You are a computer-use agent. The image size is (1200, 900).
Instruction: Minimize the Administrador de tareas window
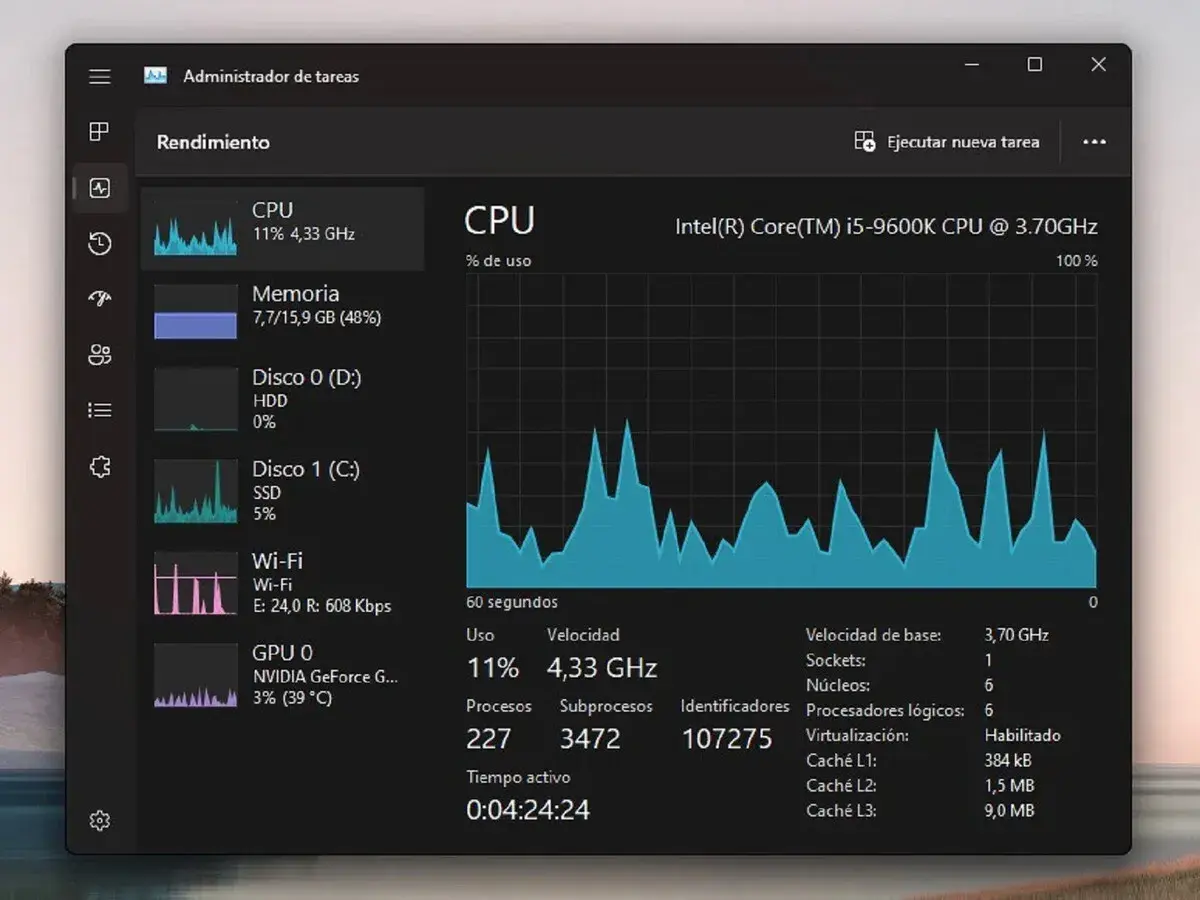(x=972, y=65)
